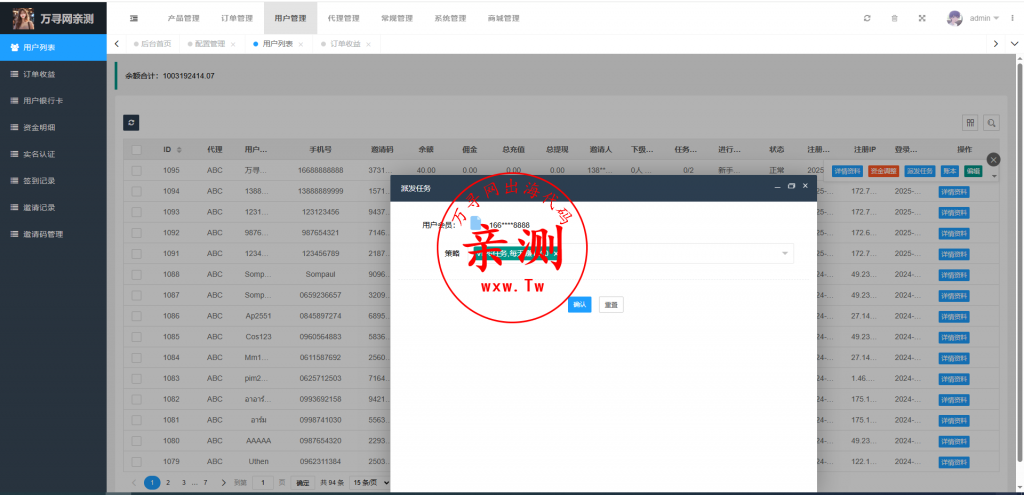The height and width of the screenshot is (495, 1024).
Task: Open the admin account dropdown
Action: pos(985,18)
